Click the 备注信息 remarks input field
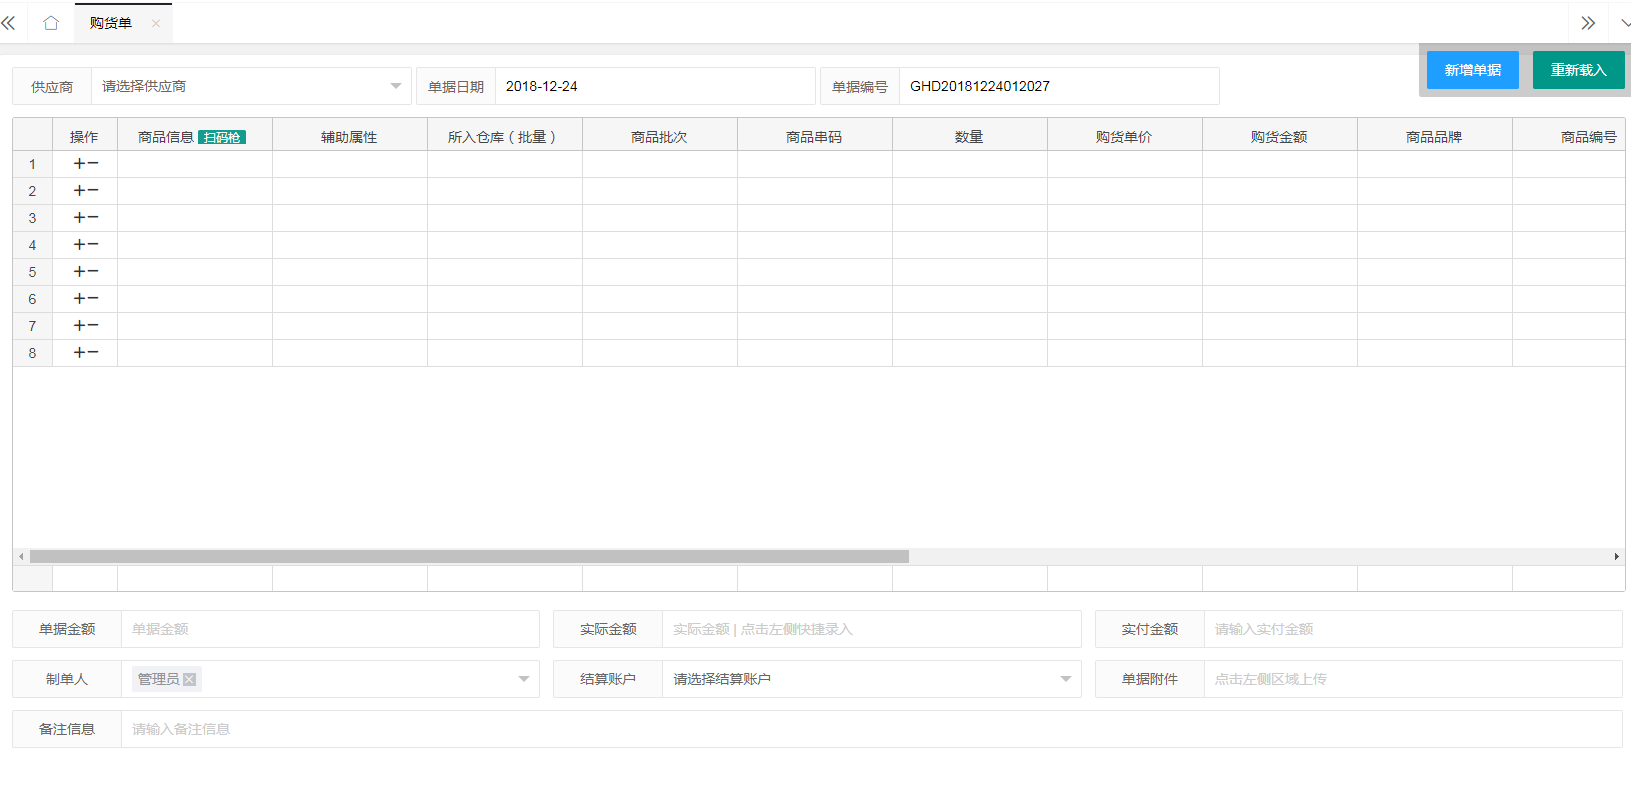 coord(870,729)
